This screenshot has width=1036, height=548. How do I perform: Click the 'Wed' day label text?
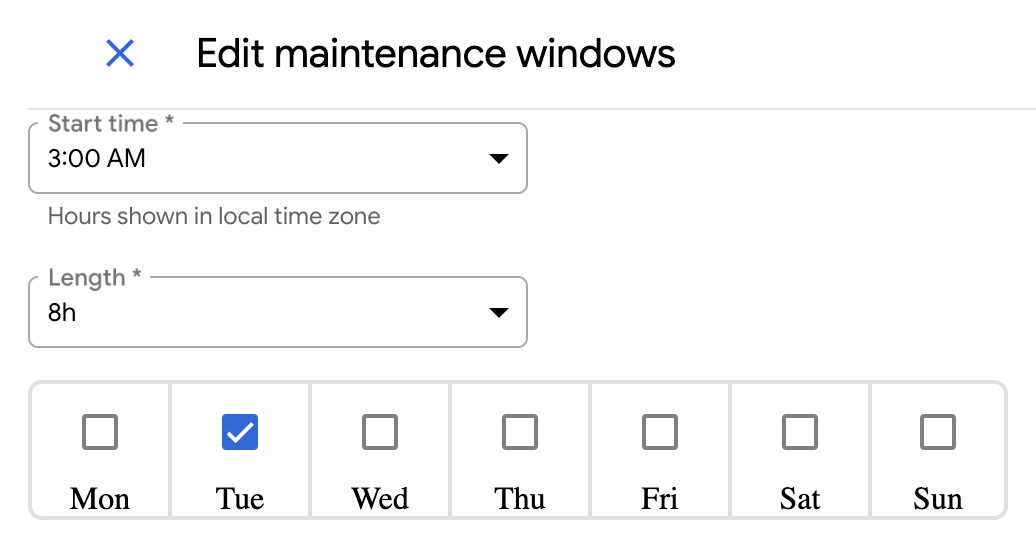[380, 498]
